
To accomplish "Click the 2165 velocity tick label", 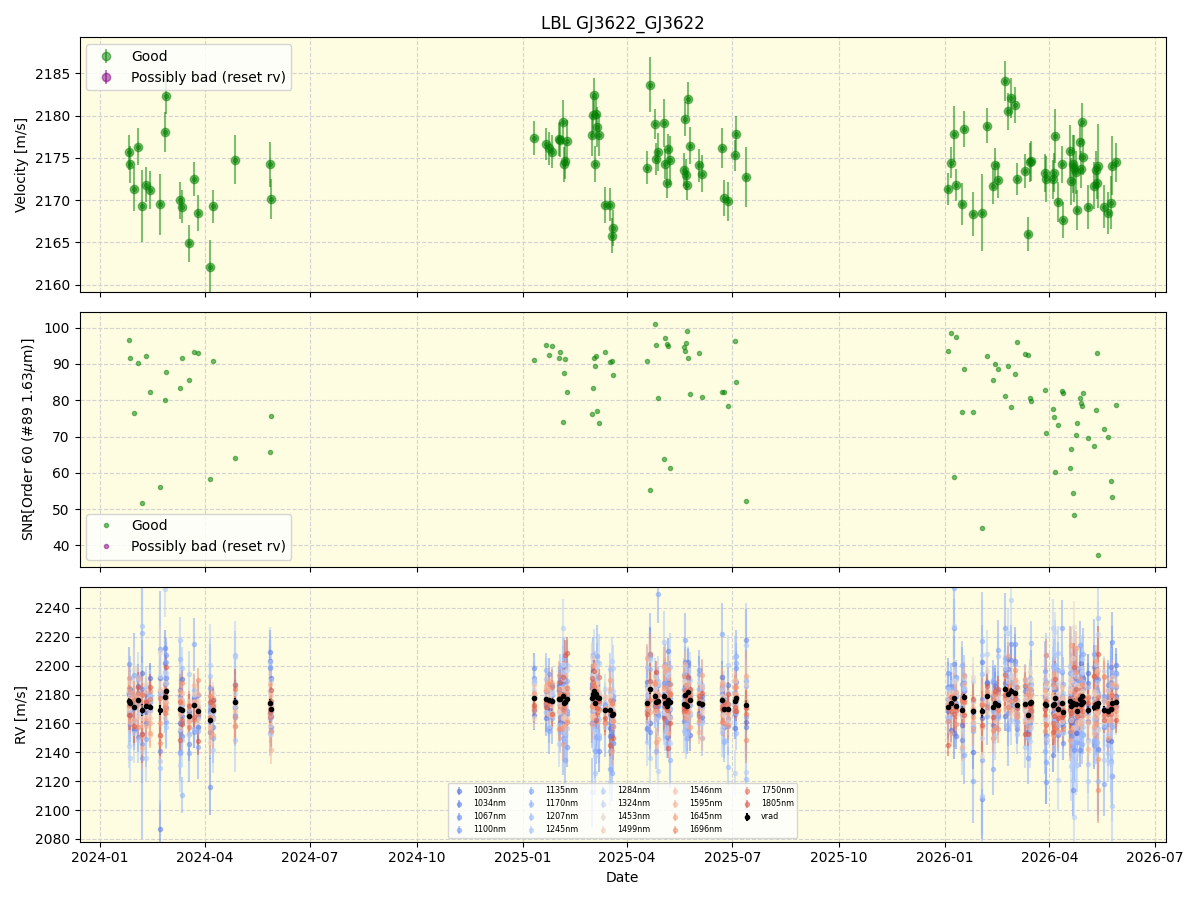I will (55, 243).
